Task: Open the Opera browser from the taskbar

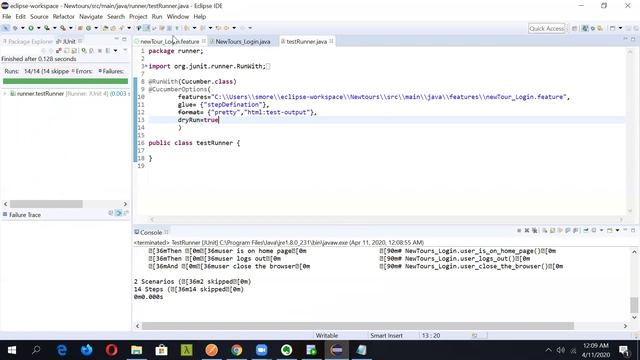Action: pyautogui.click(x=111, y=350)
